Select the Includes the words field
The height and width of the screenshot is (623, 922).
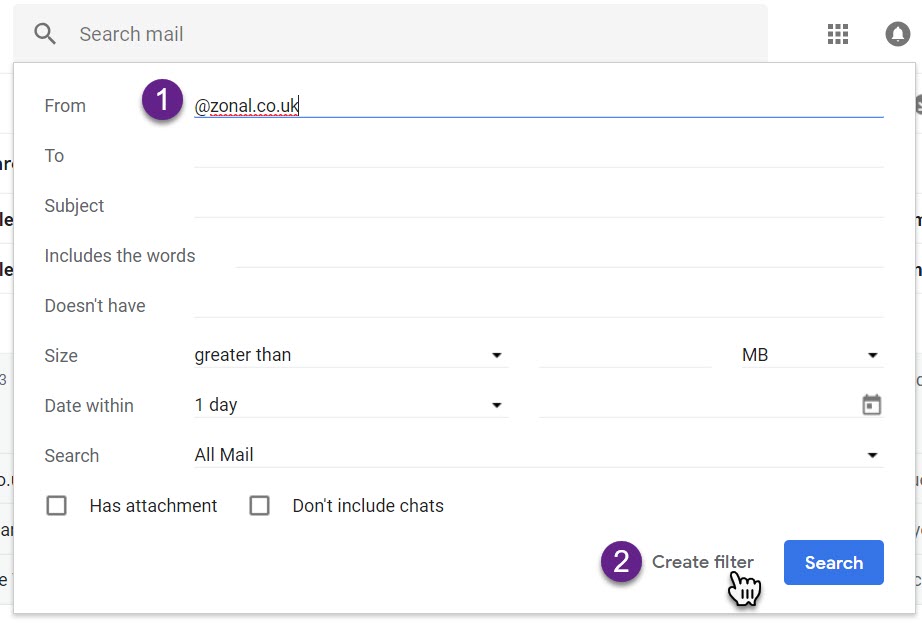tap(559, 256)
